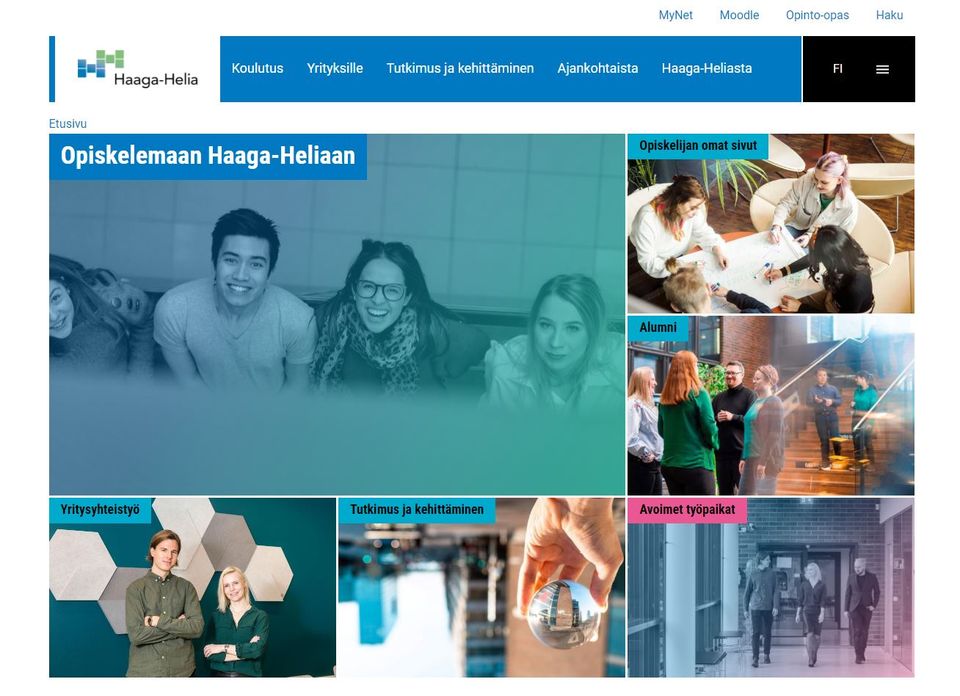
Task: Open the hamburger menu icon
Action: coord(882,69)
